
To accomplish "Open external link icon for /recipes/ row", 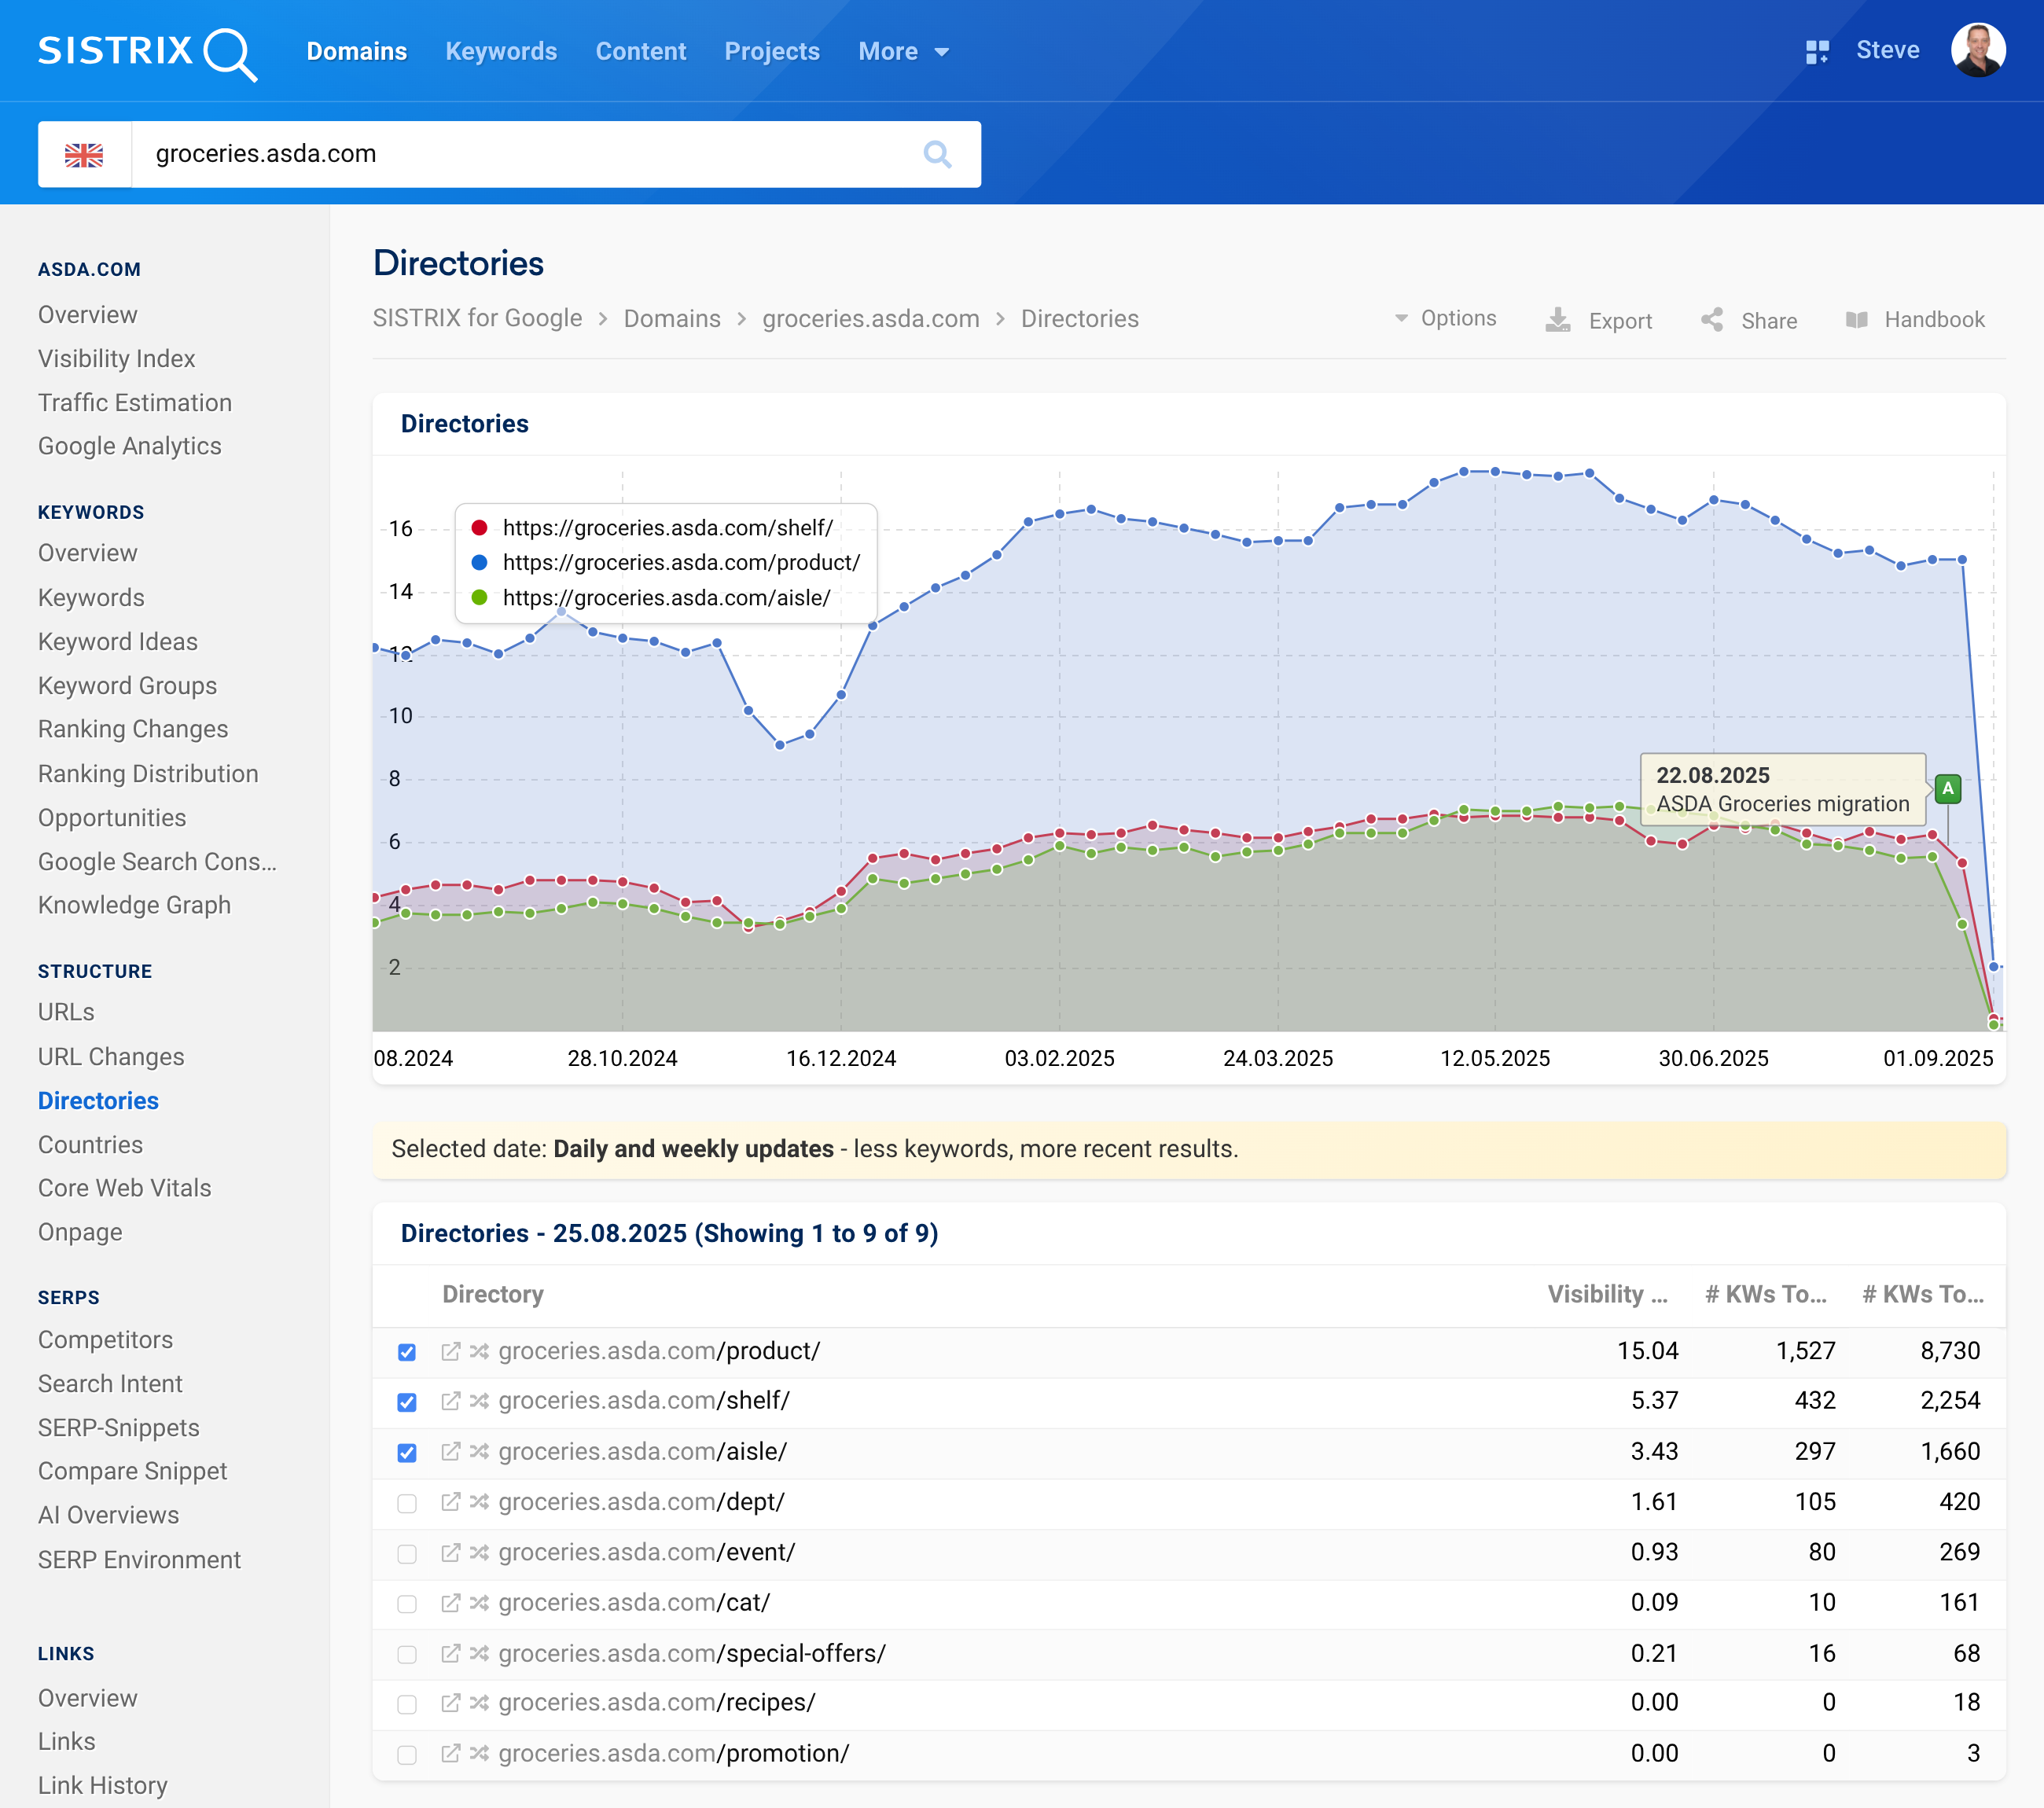I will point(451,1702).
